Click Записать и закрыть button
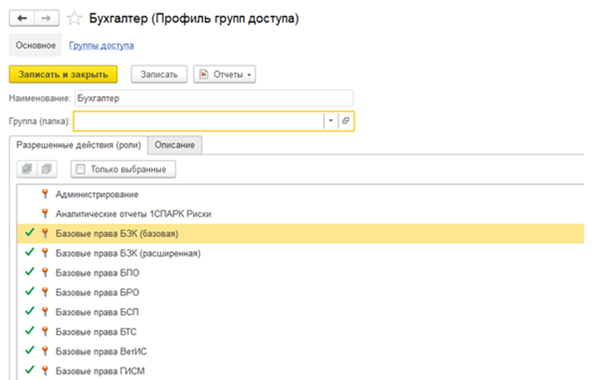 point(63,74)
